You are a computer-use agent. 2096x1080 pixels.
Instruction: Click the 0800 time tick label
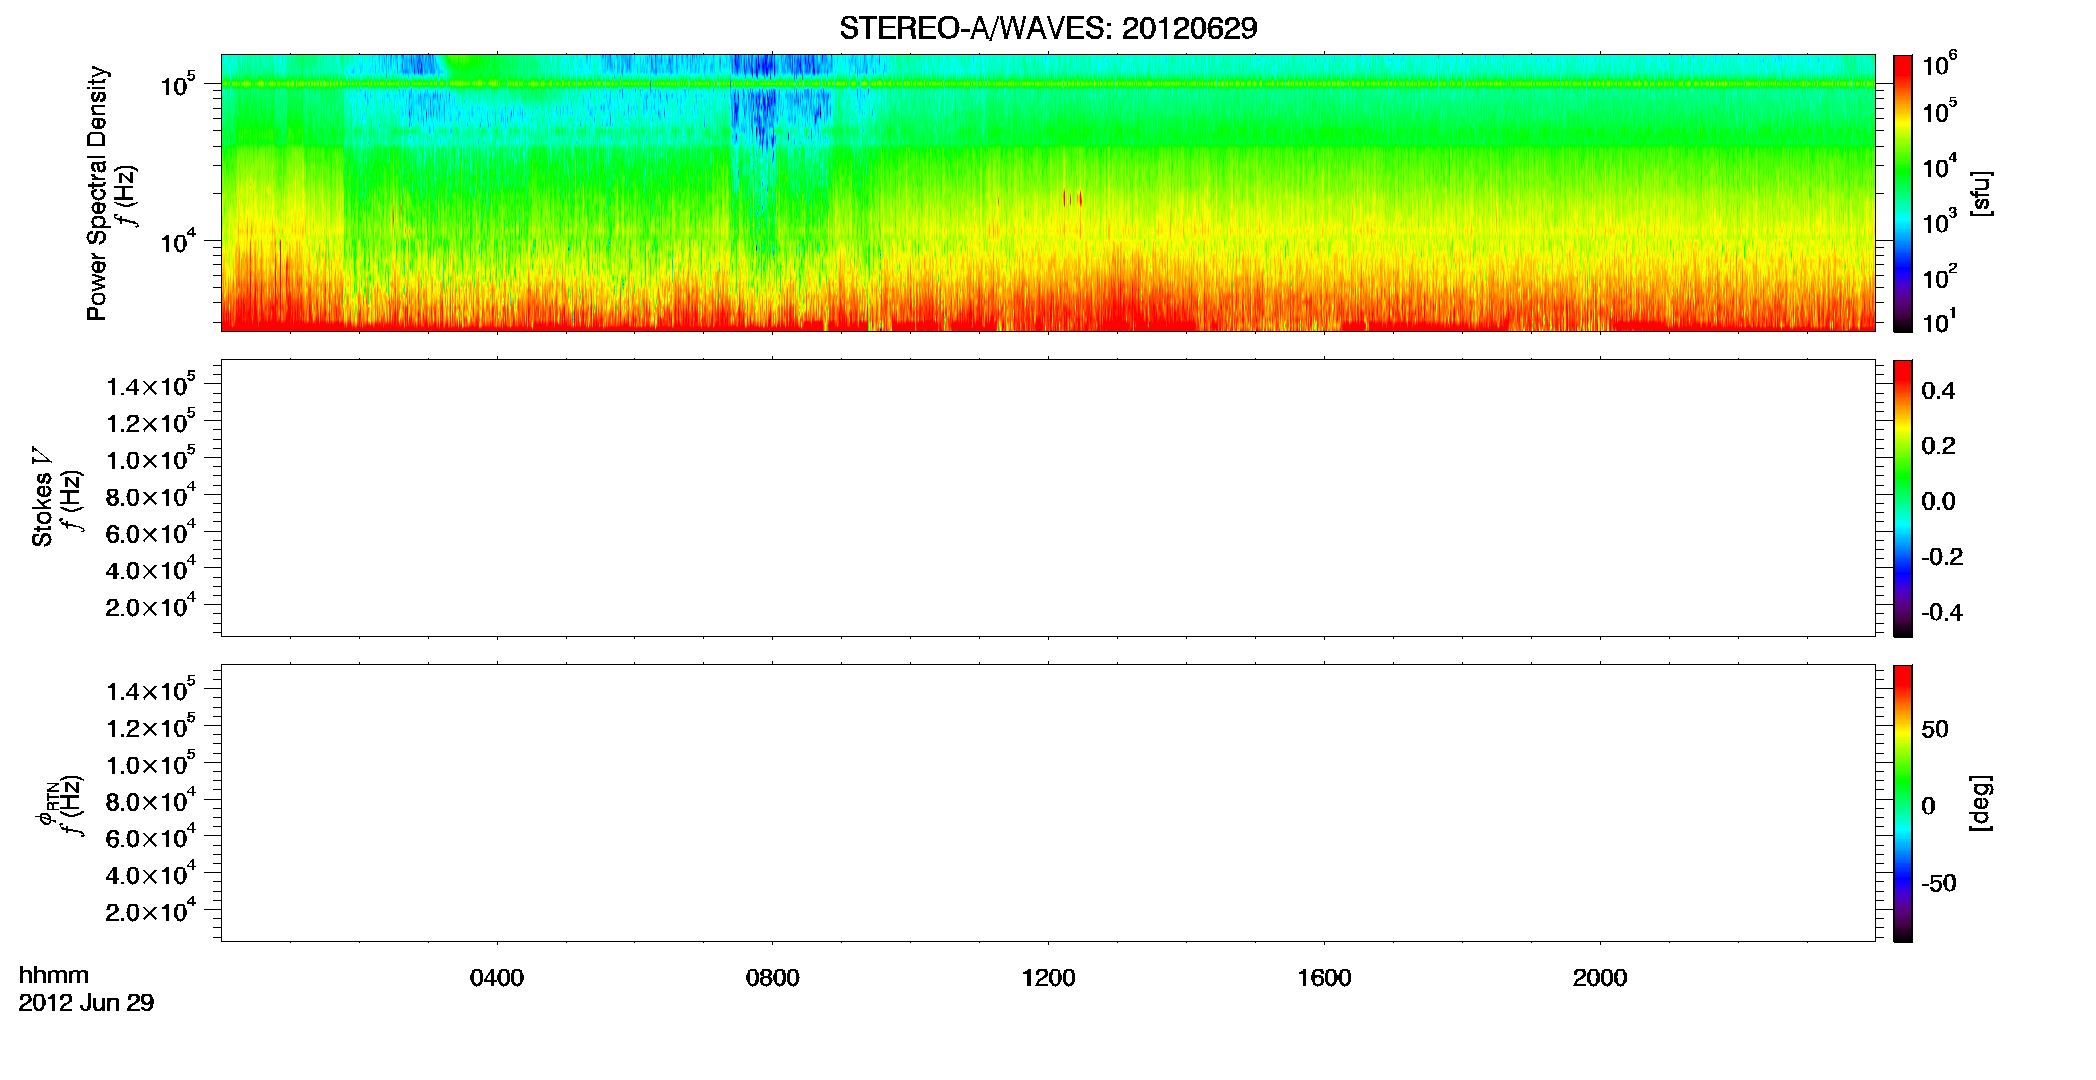(x=773, y=978)
